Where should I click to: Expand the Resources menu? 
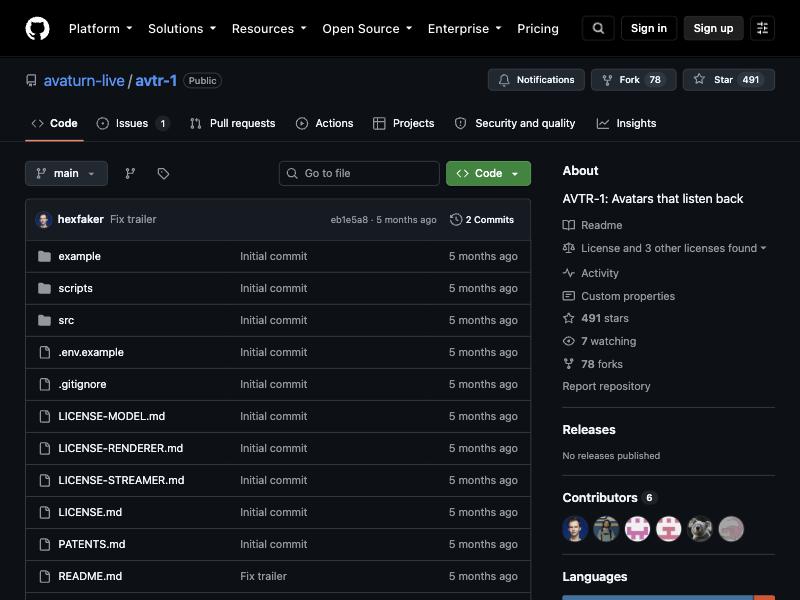(269, 29)
